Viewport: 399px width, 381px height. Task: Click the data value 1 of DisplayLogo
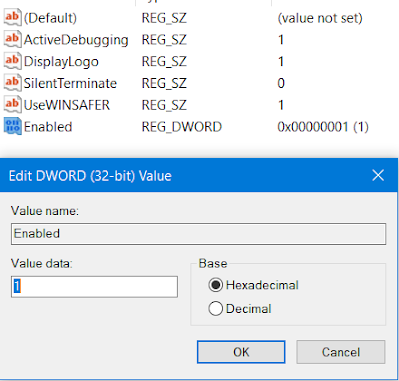pyautogui.click(x=281, y=62)
